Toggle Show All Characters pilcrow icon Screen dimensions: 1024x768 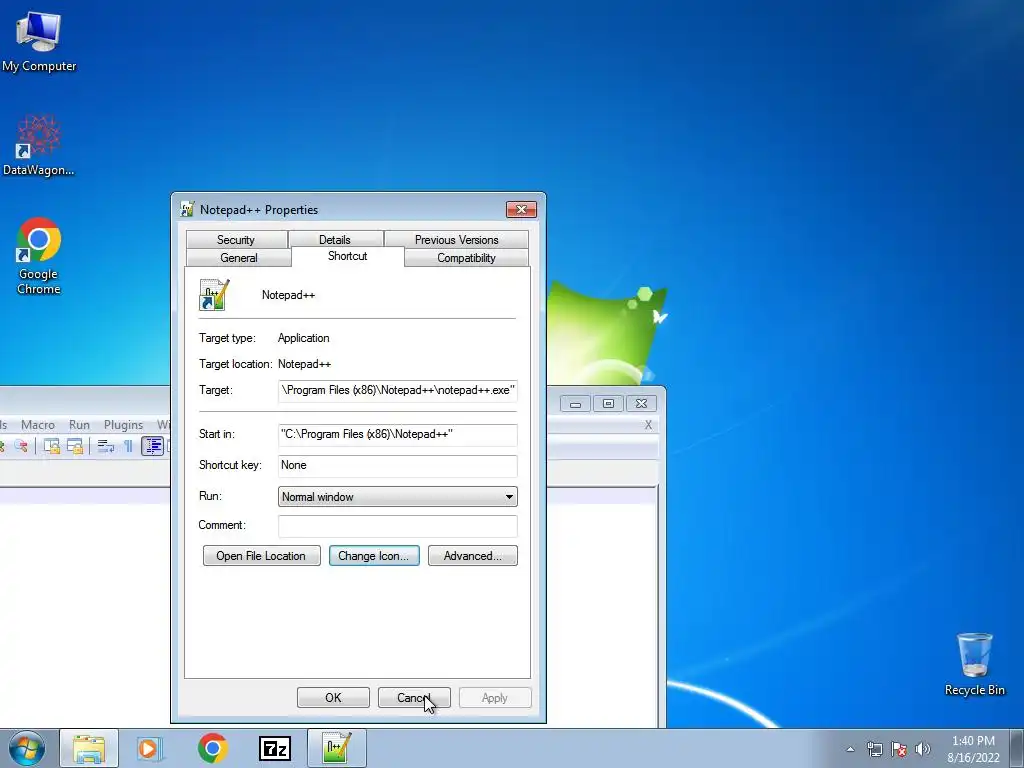click(128, 446)
